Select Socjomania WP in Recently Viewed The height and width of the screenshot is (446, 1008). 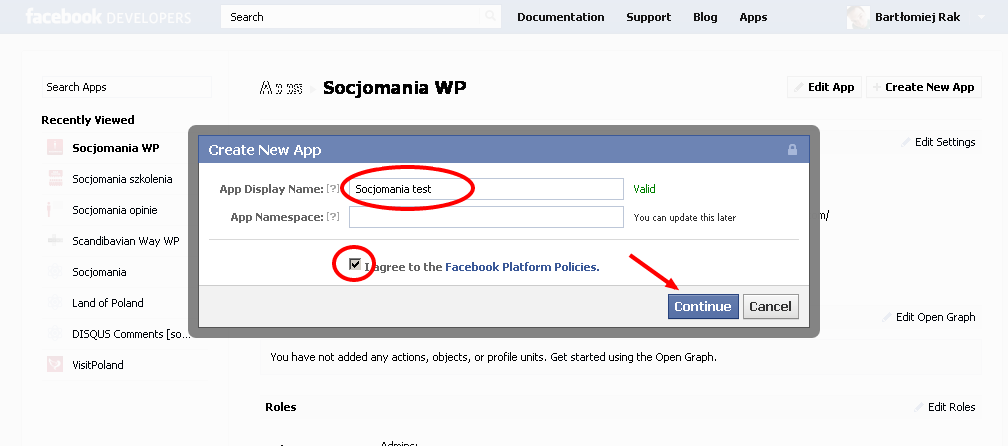[x=116, y=148]
